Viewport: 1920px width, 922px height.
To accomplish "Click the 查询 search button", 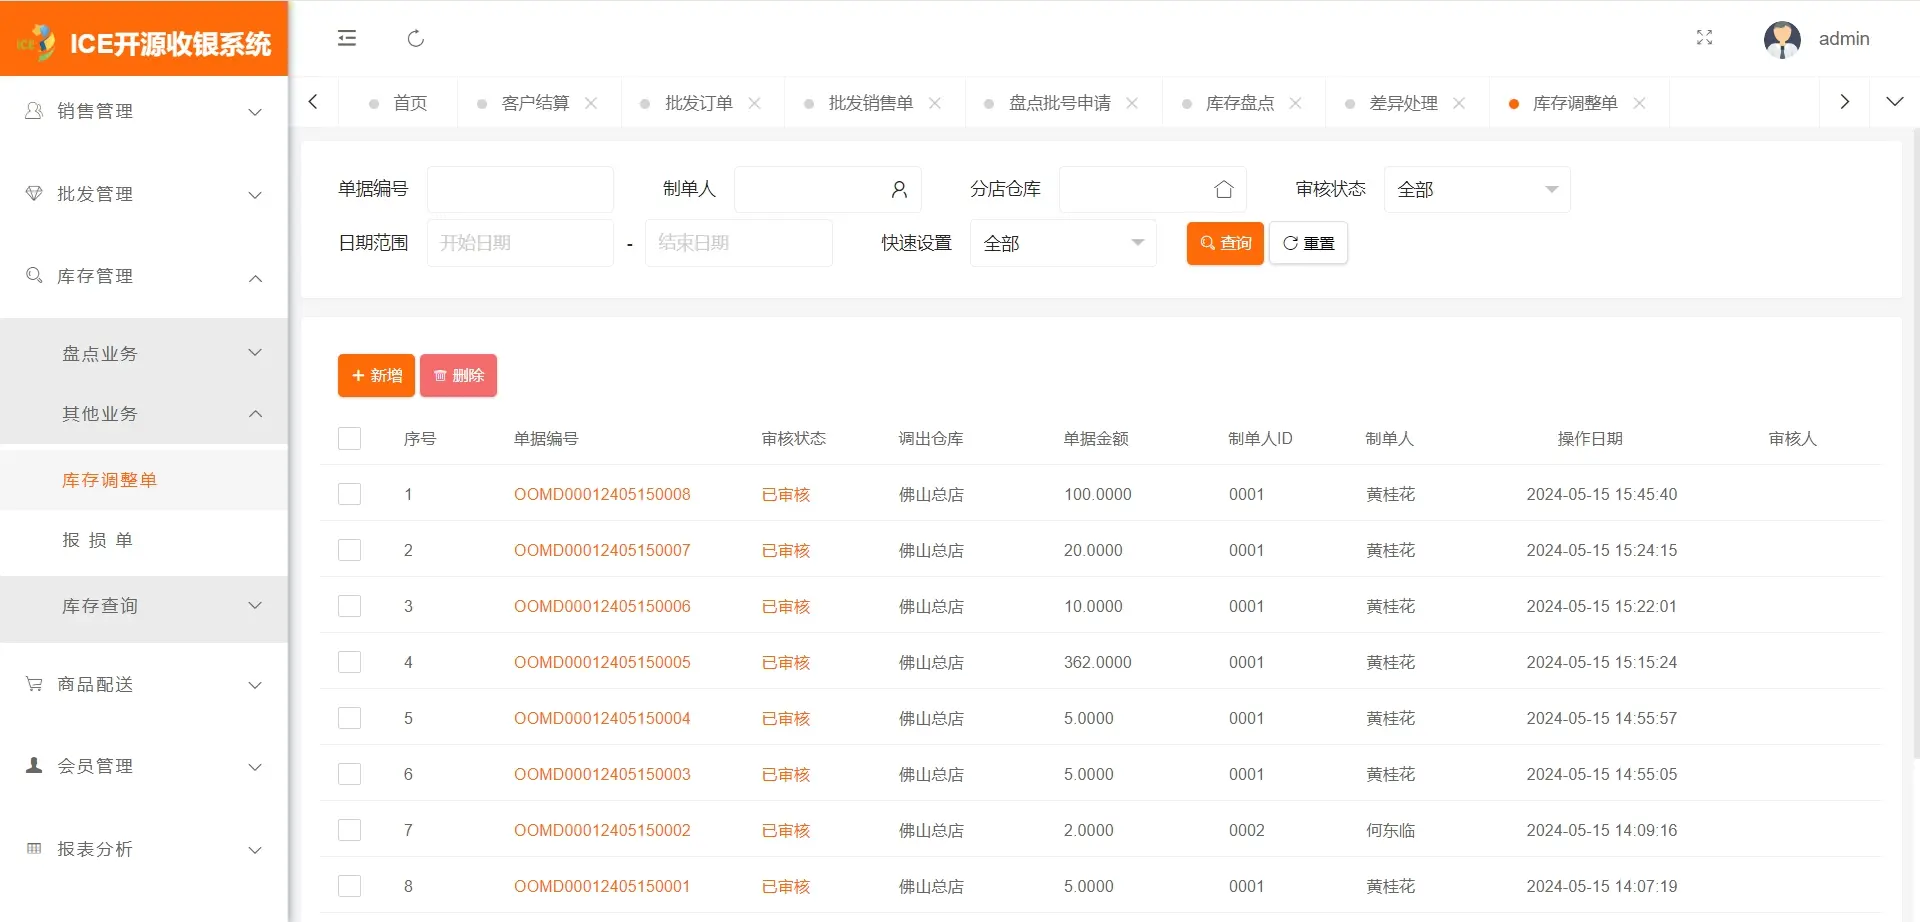I will pos(1225,243).
